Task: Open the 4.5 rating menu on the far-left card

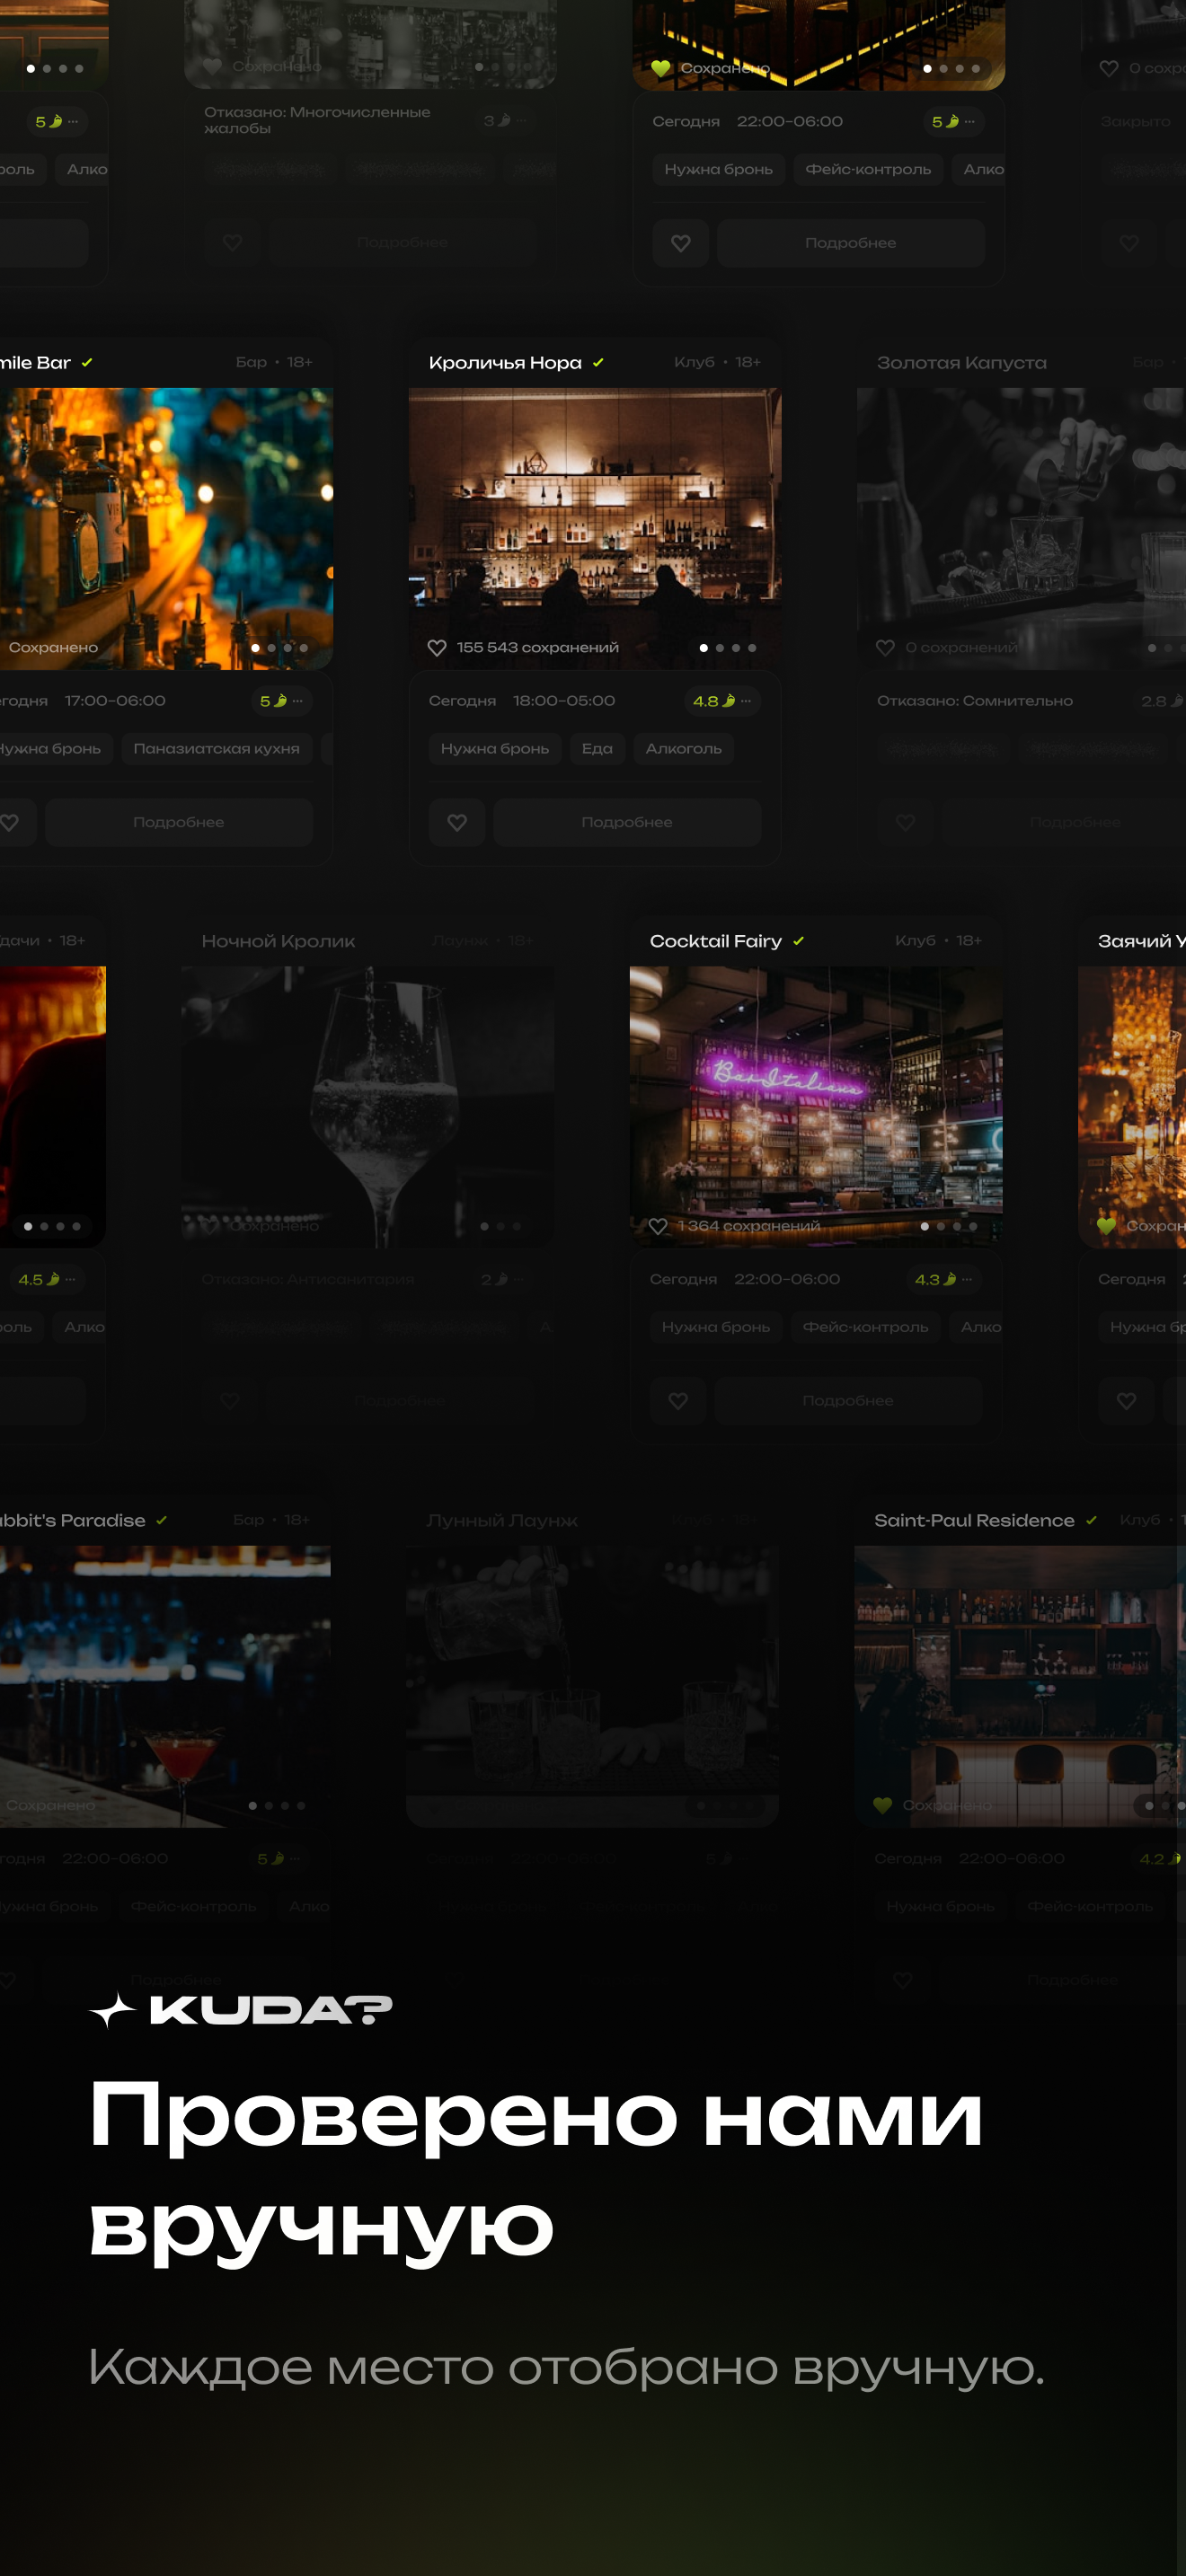Action: point(48,1279)
